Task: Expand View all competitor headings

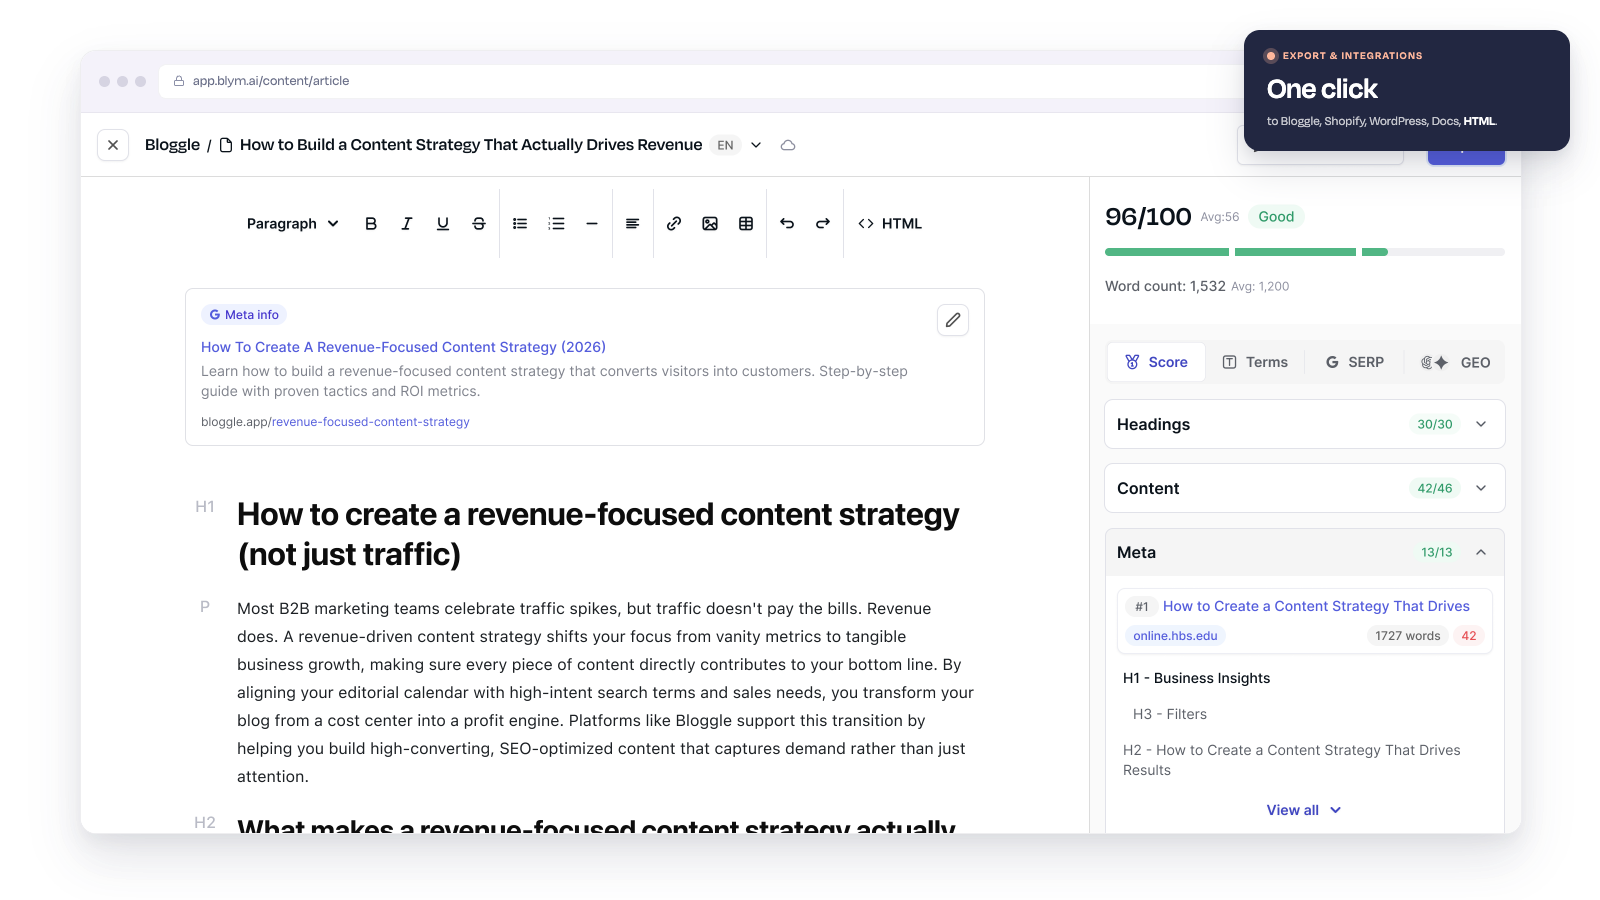Action: 1304,810
